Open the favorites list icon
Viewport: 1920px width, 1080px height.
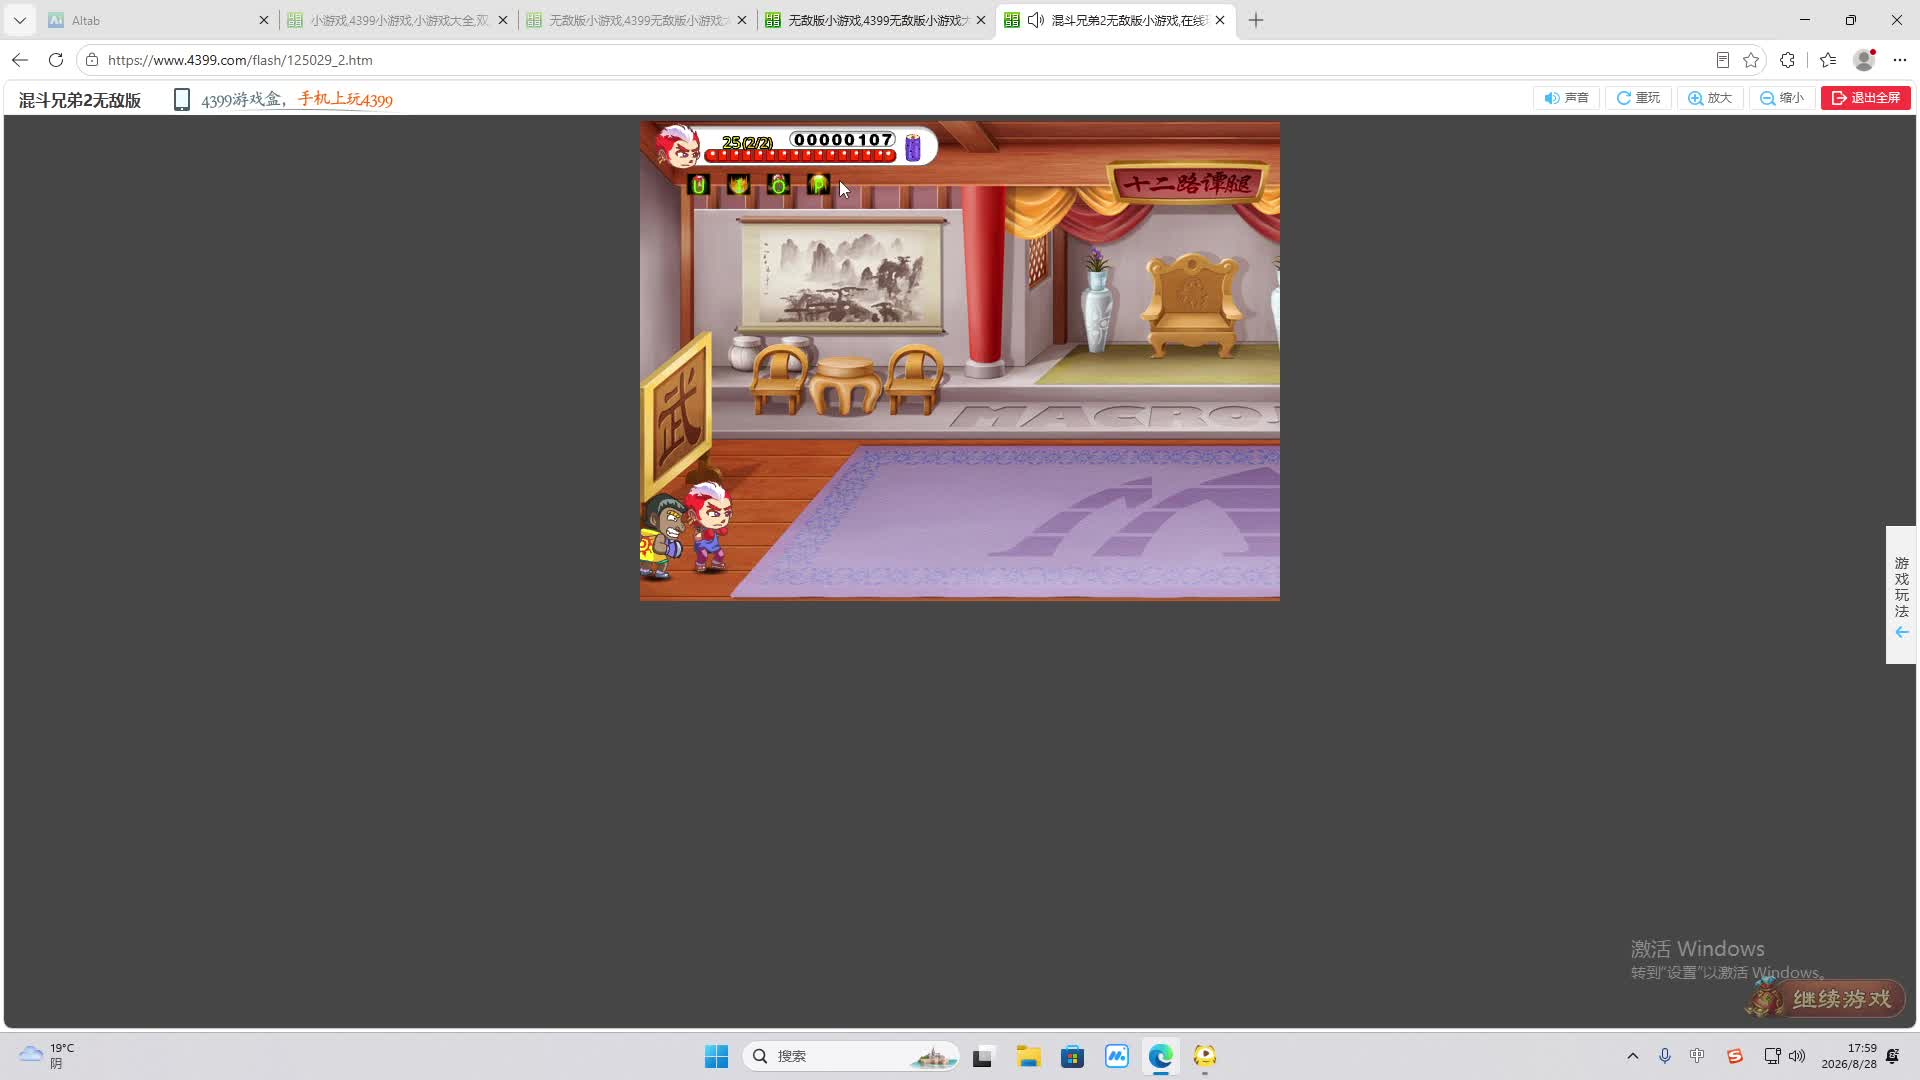1828,60
